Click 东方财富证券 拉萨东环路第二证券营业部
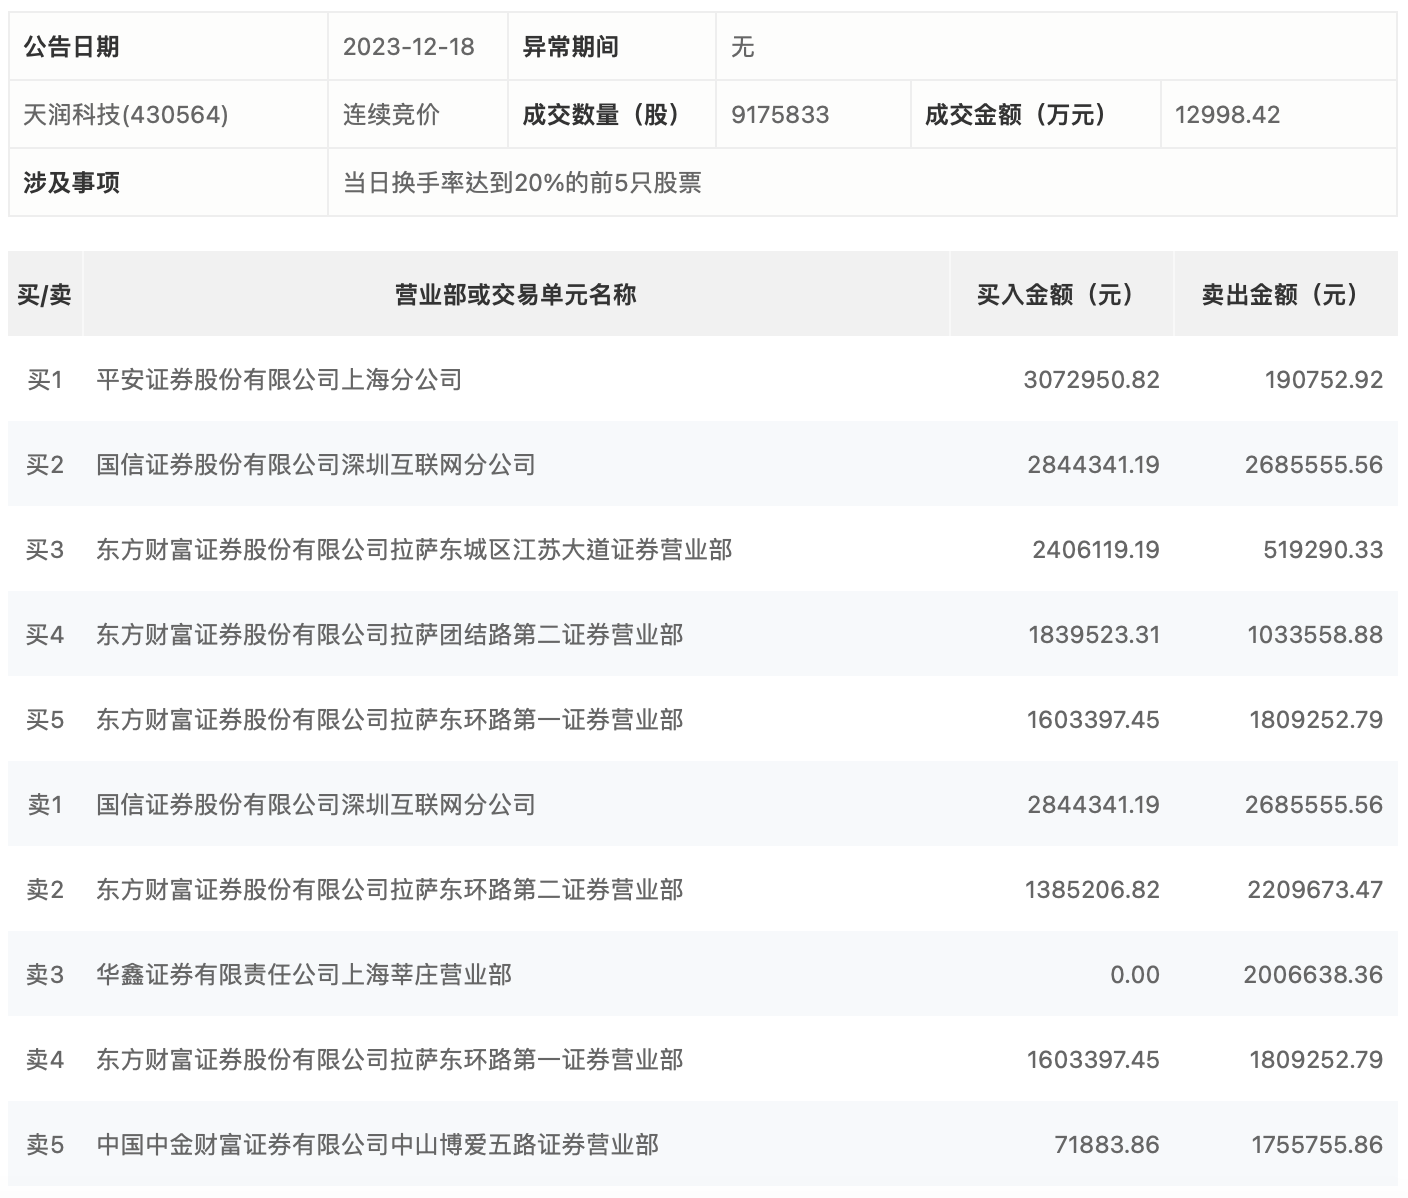The height and width of the screenshot is (1198, 1408). (390, 890)
